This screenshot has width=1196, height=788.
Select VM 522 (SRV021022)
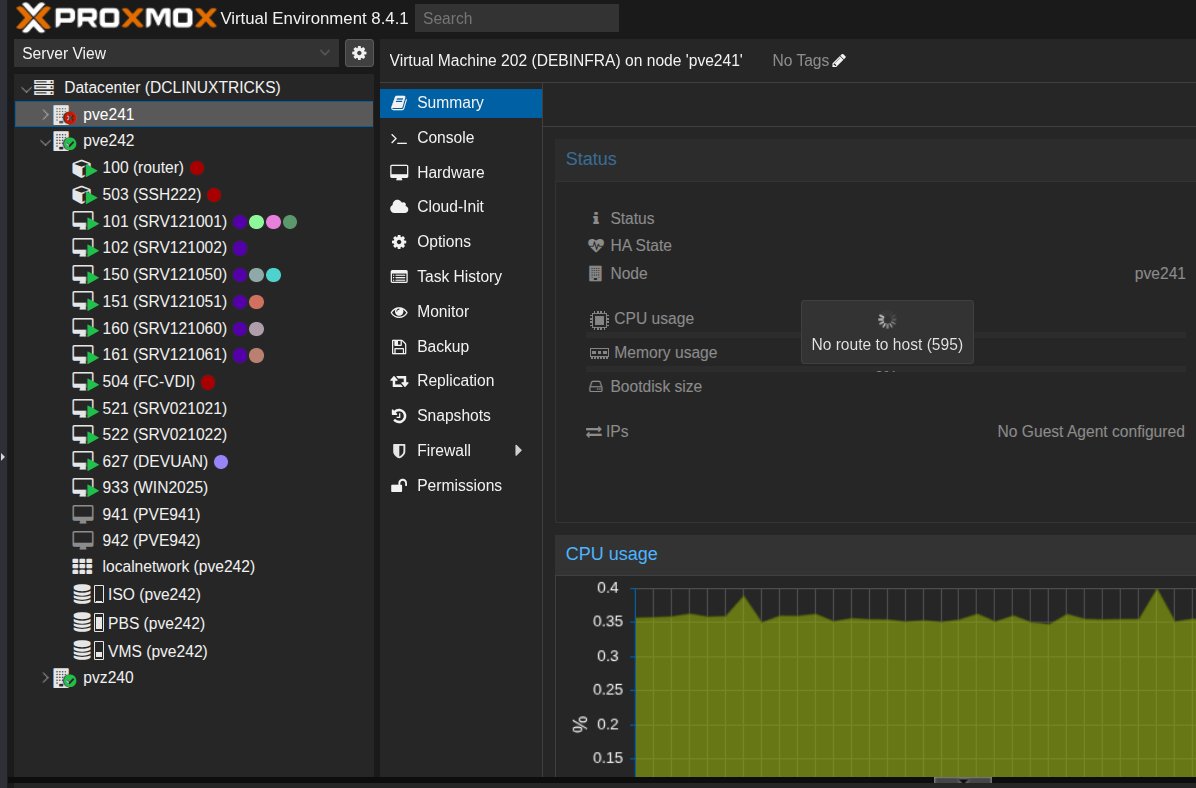pyautogui.click(x=165, y=435)
